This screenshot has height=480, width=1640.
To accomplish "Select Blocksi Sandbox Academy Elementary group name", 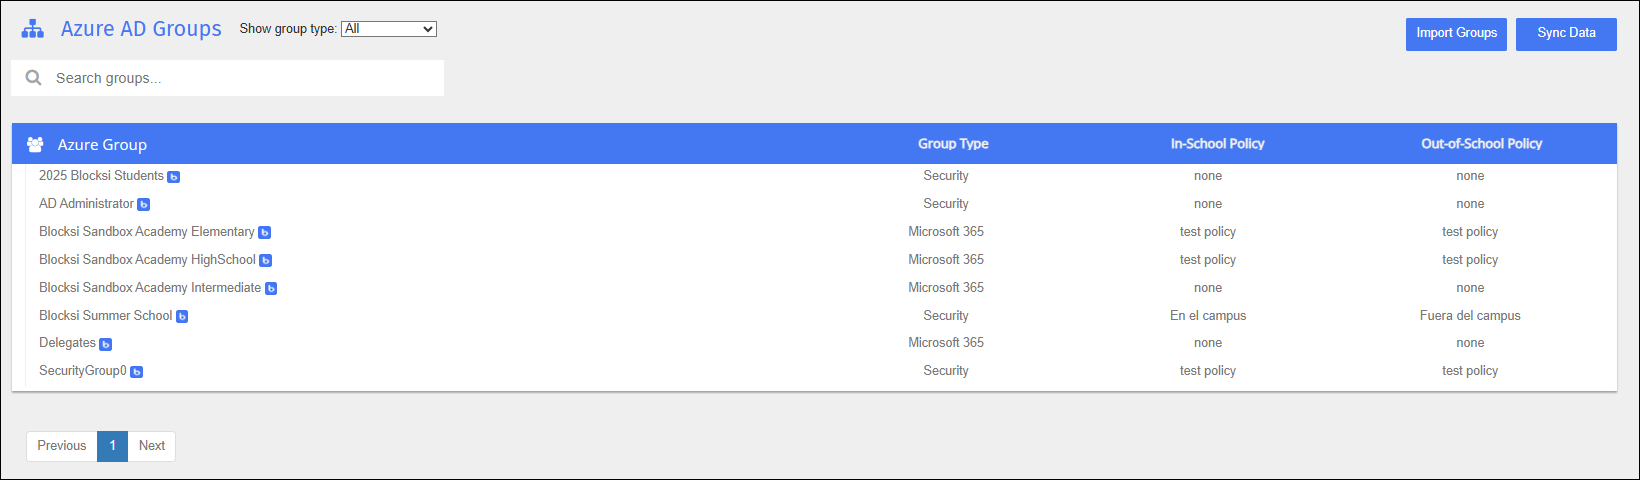I will (147, 232).
